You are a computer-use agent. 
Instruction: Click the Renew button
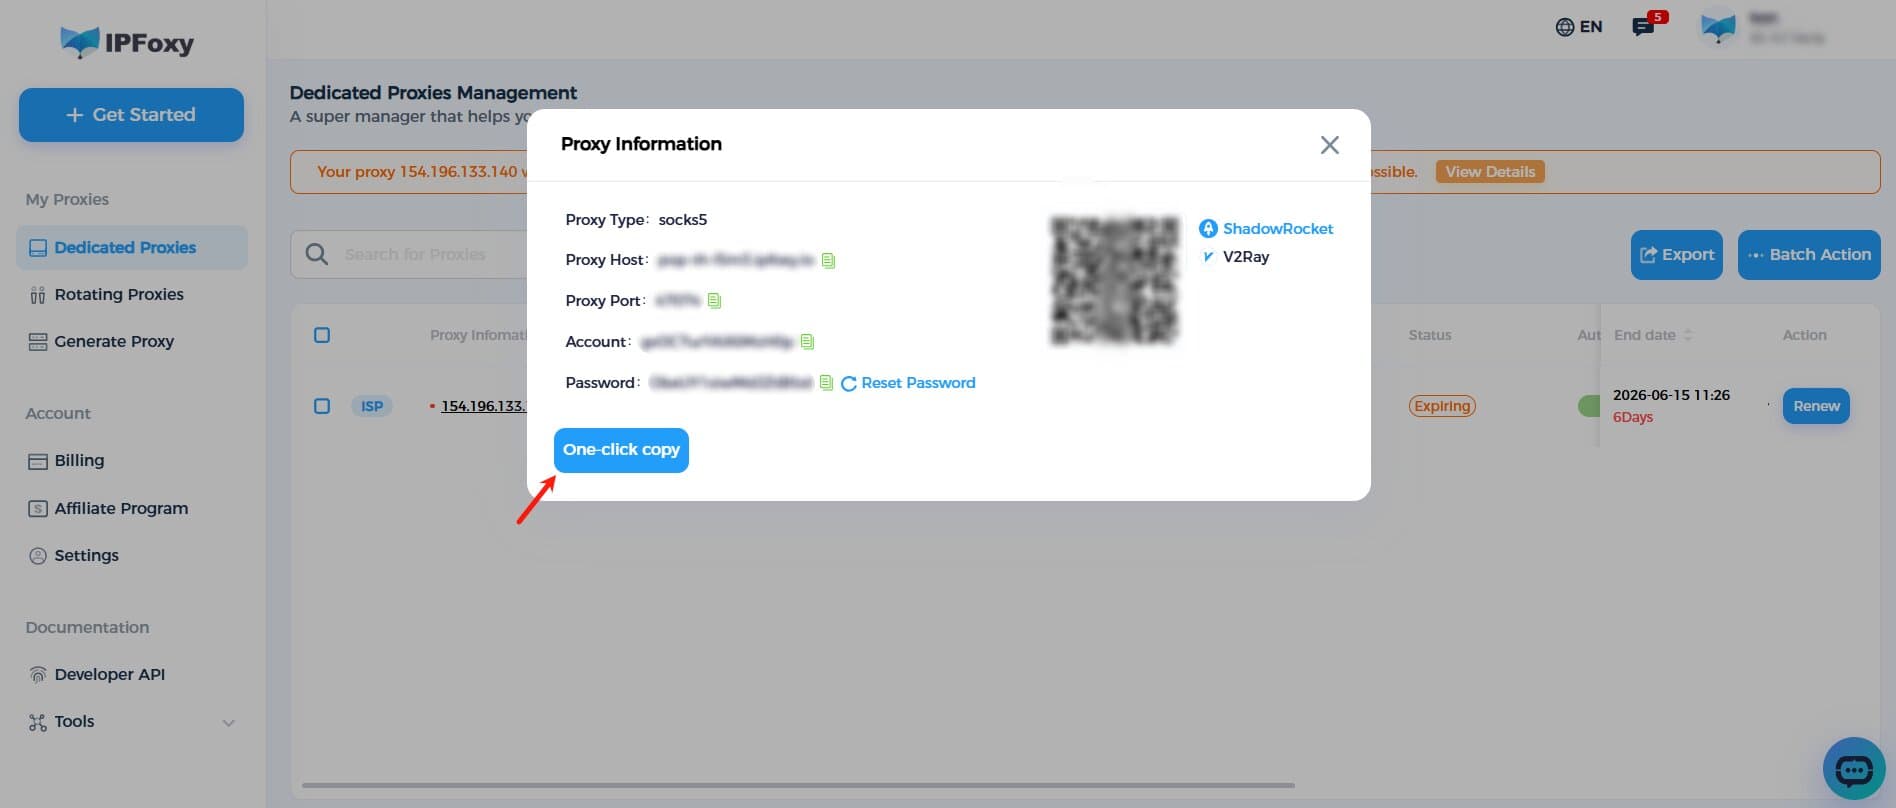point(1816,406)
